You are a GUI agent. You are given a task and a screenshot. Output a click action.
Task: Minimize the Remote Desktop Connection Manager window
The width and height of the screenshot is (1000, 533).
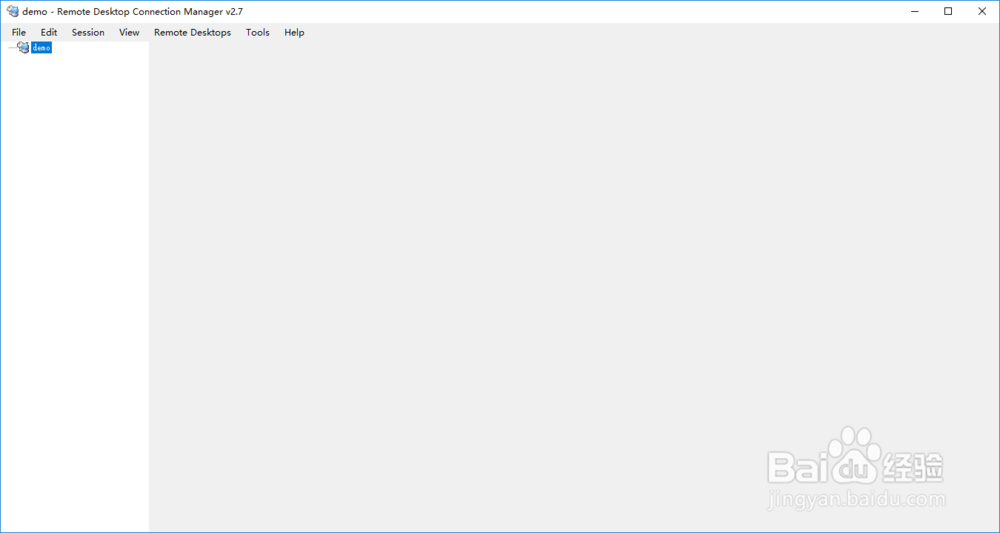(x=915, y=11)
